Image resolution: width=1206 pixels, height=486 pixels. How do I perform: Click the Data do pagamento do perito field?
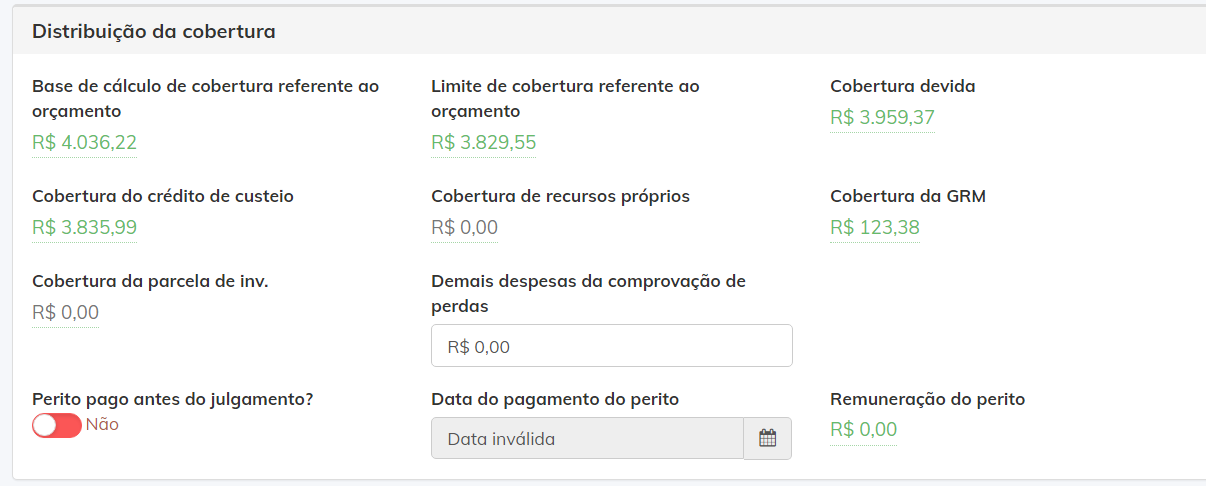tap(587, 438)
